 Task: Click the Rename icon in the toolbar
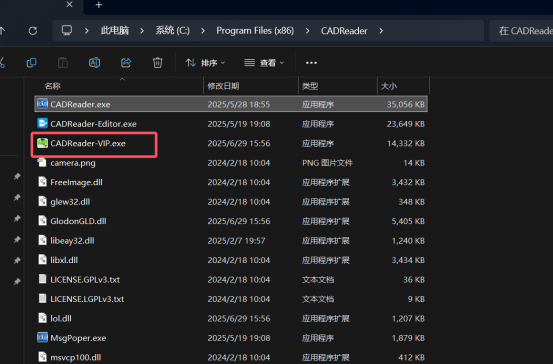94,63
